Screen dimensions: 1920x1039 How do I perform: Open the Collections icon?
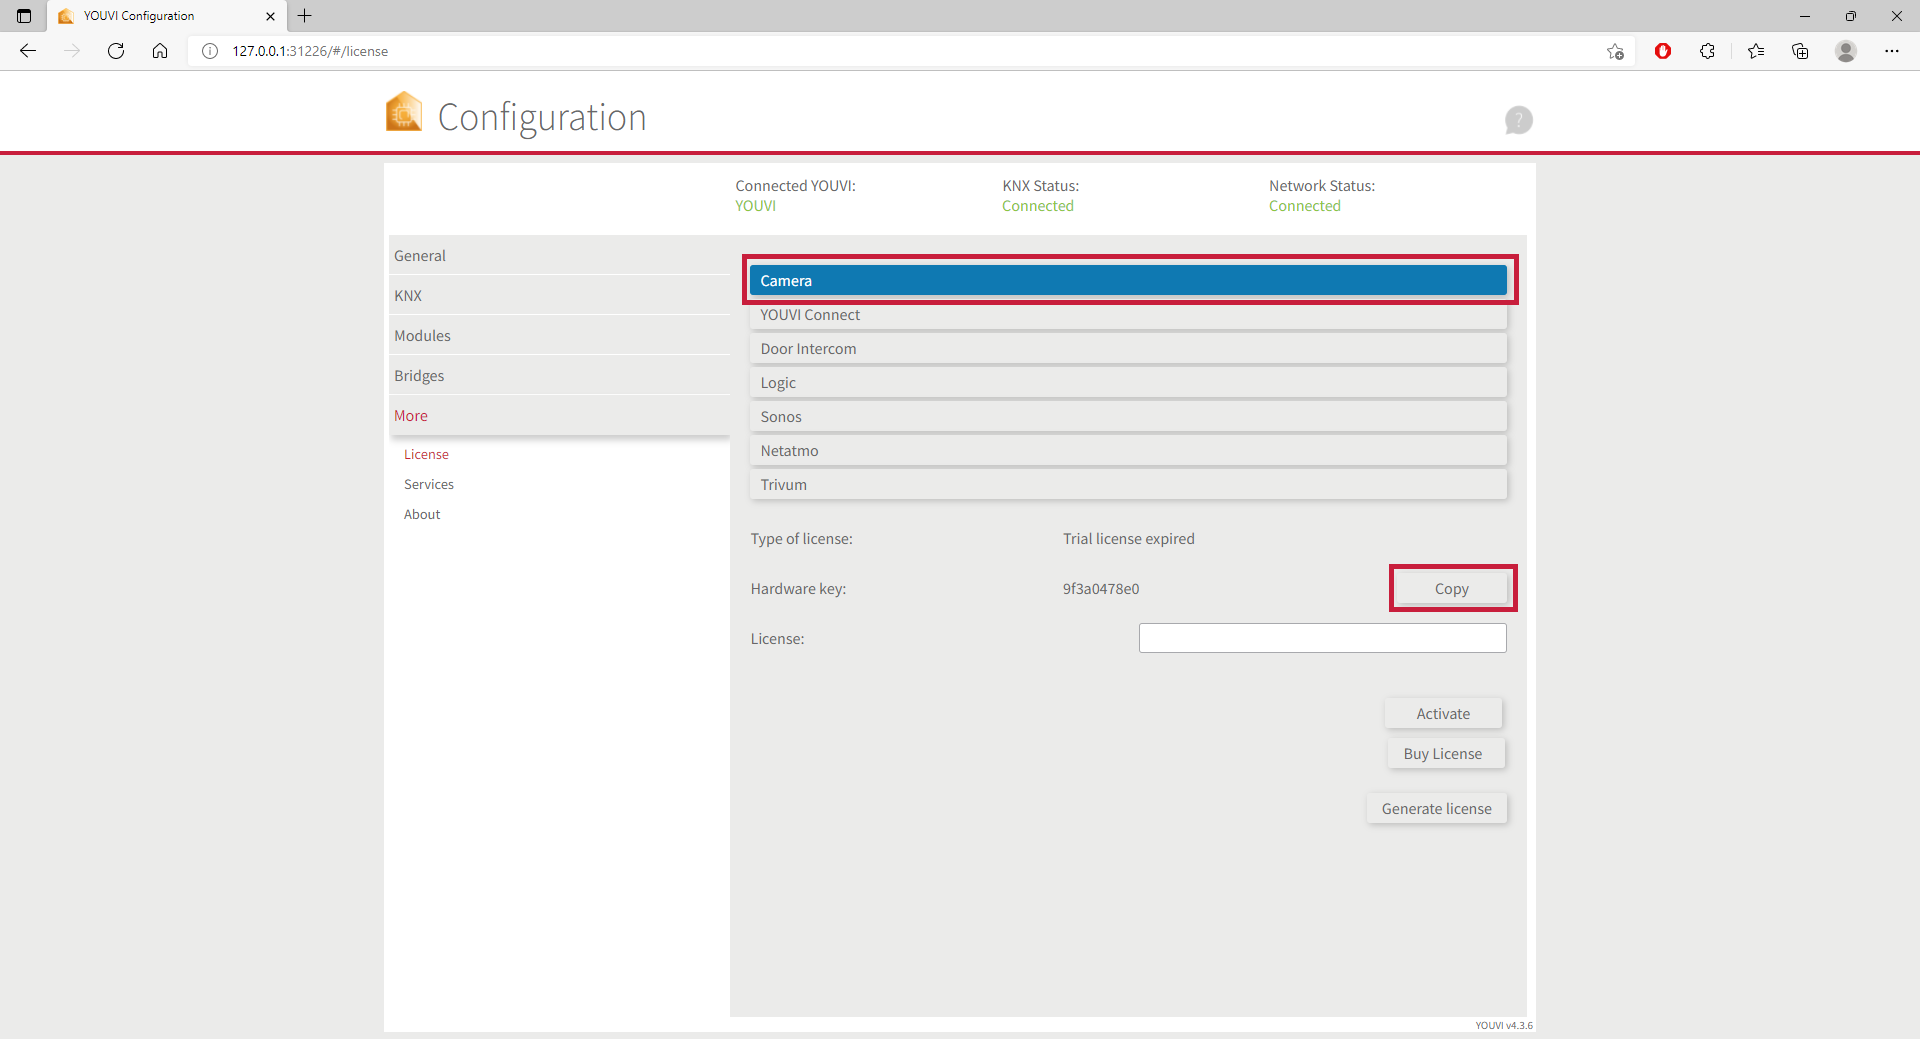coord(1800,51)
